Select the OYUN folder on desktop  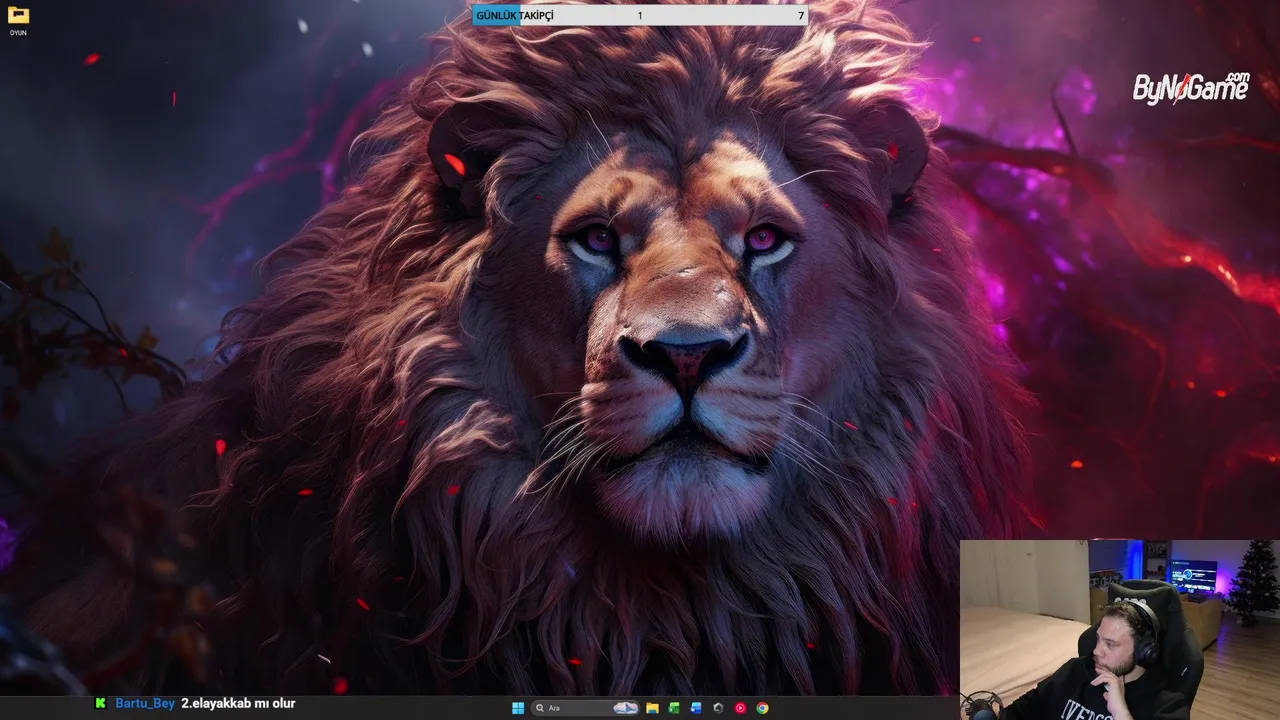[x=18, y=21]
